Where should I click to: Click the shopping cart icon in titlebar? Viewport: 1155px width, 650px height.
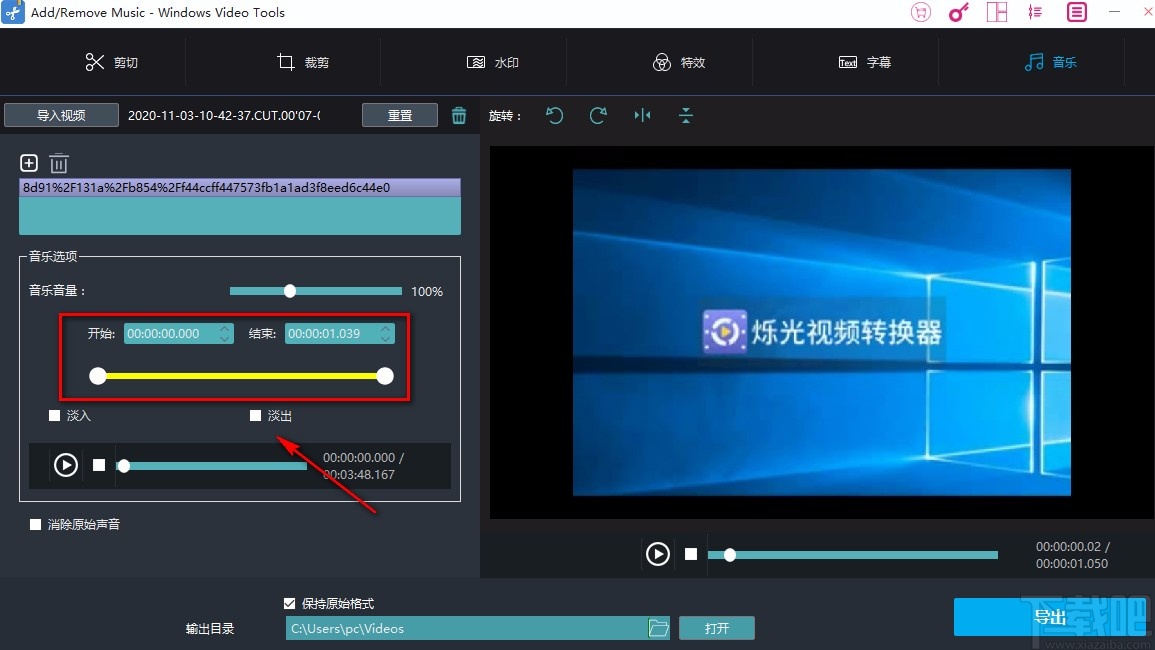(x=920, y=12)
